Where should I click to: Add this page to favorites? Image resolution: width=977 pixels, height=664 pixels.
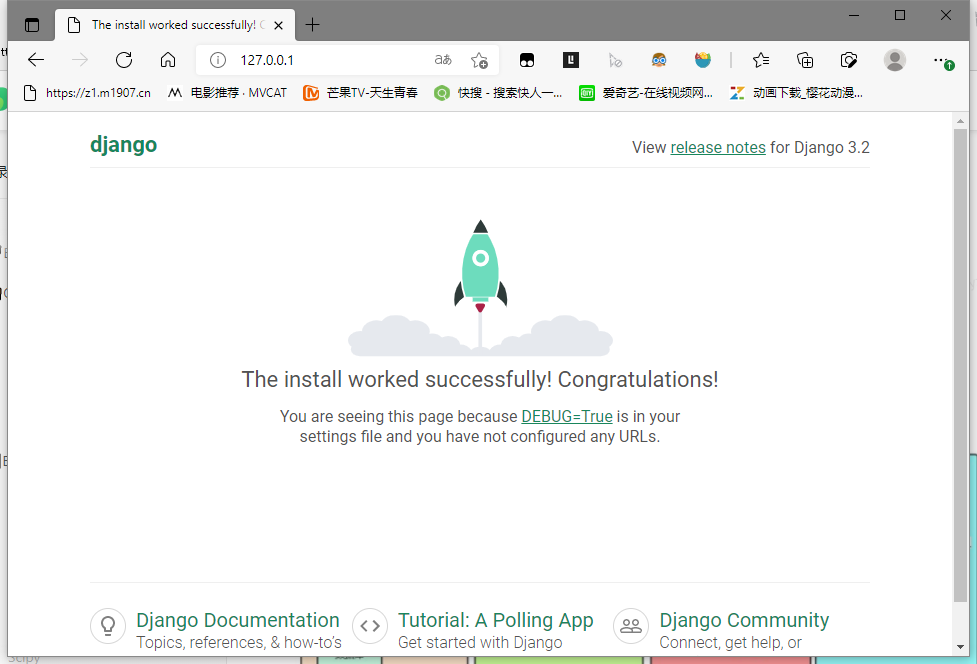coord(479,60)
